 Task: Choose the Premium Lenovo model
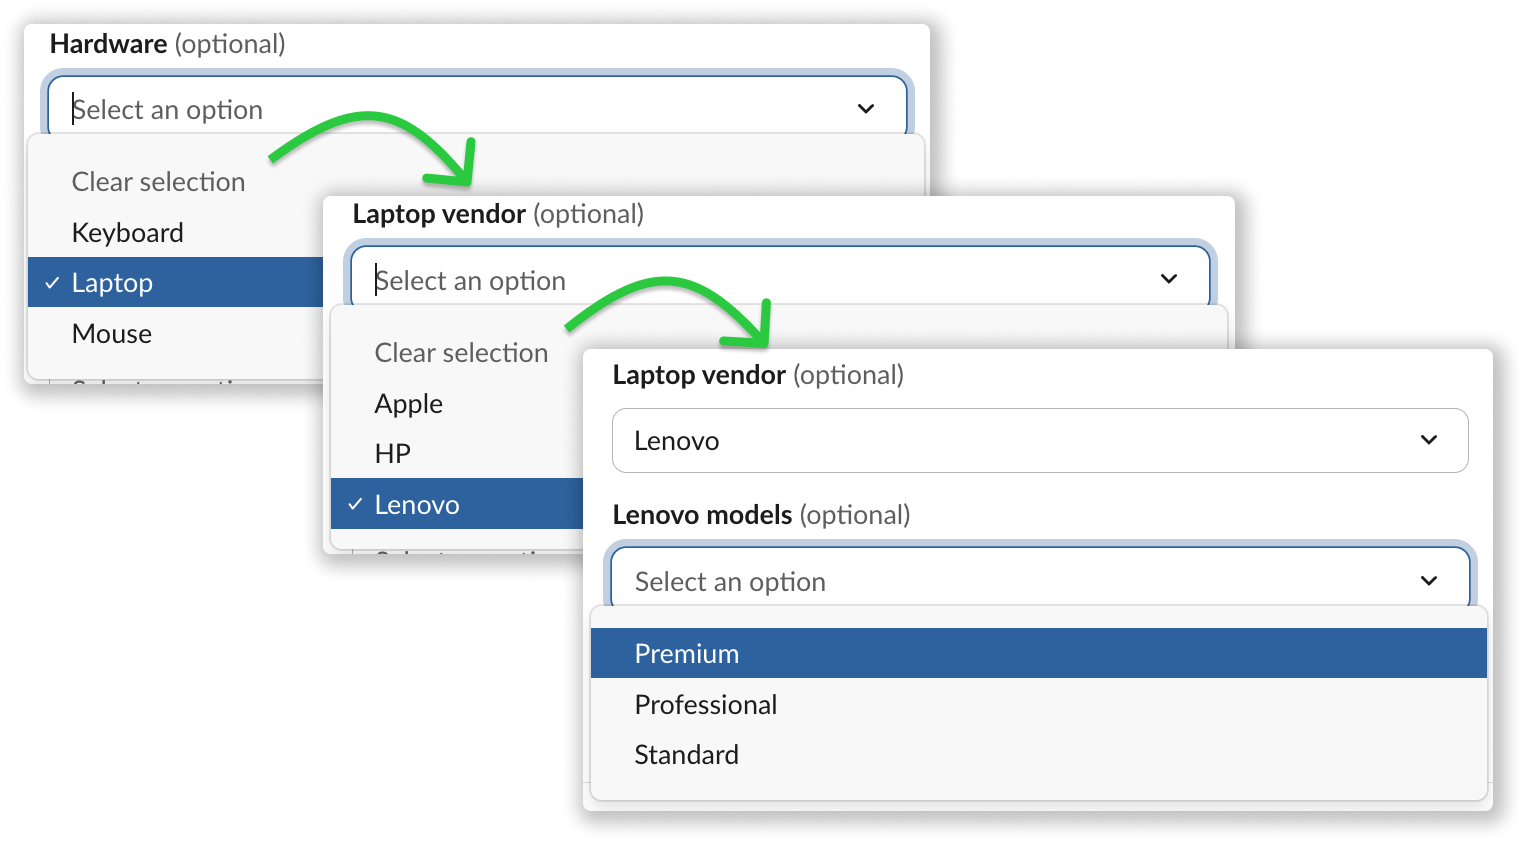click(1039, 653)
